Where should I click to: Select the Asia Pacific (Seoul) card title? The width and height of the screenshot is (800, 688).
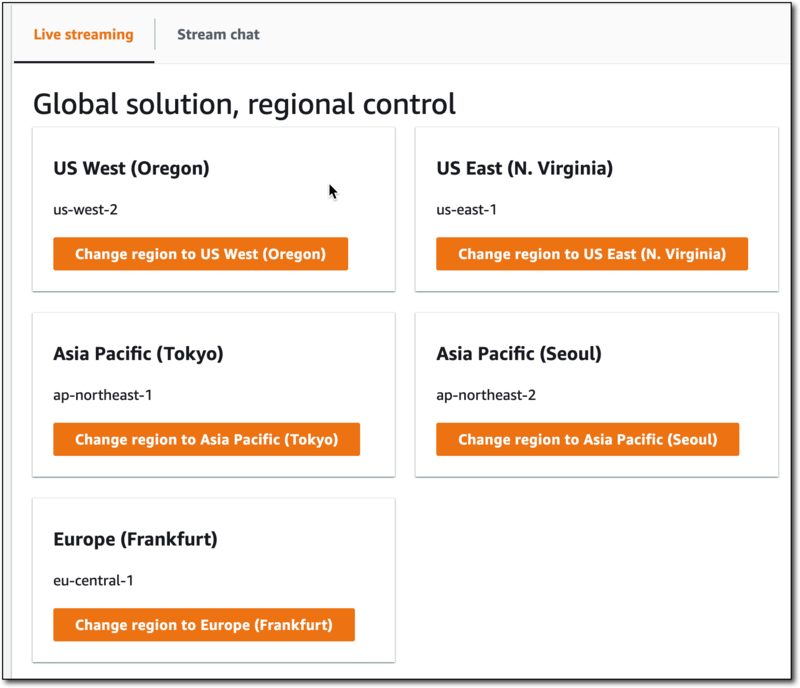(519, 354)
